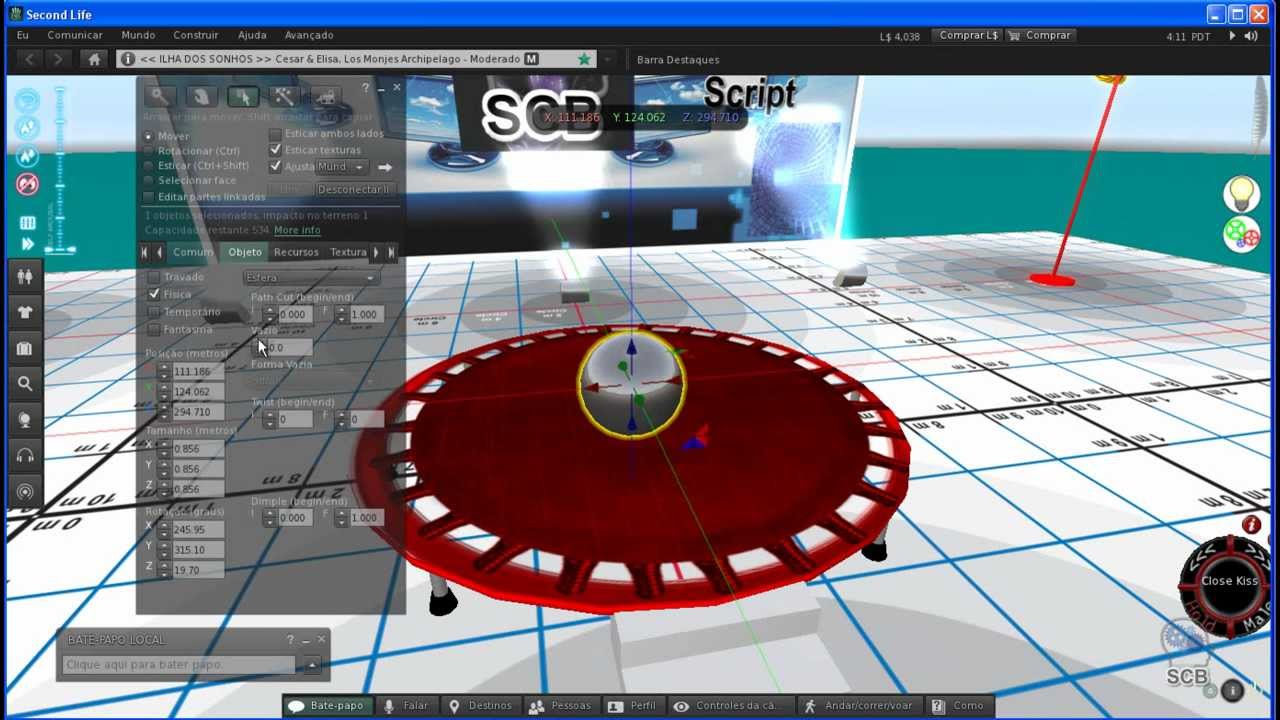Go back with navigation back arrow
1280x720 pixels.
(x=30, y=59)
